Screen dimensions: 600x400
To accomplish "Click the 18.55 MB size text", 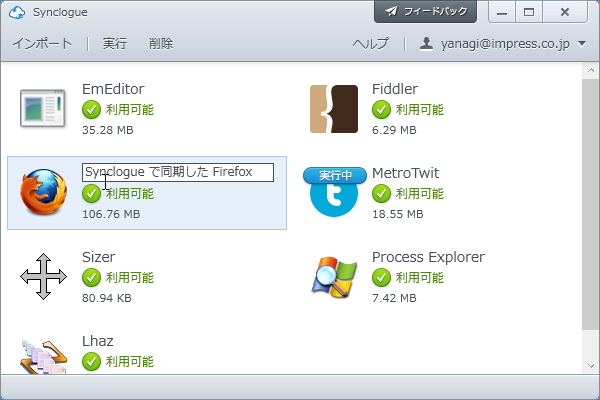I will coord(398,214).
